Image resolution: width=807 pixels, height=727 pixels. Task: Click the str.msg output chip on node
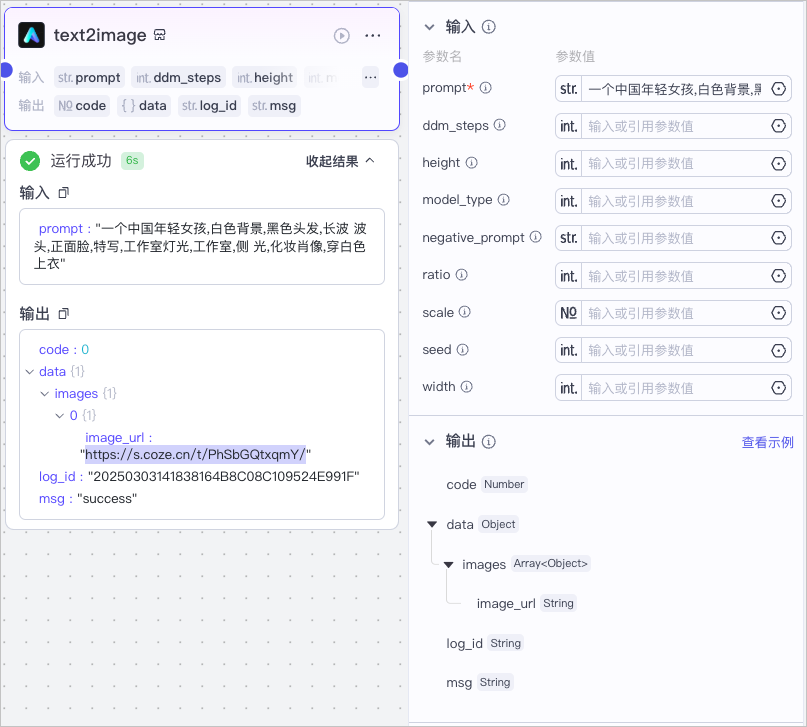pyautogui.click(x=274, y=106)
